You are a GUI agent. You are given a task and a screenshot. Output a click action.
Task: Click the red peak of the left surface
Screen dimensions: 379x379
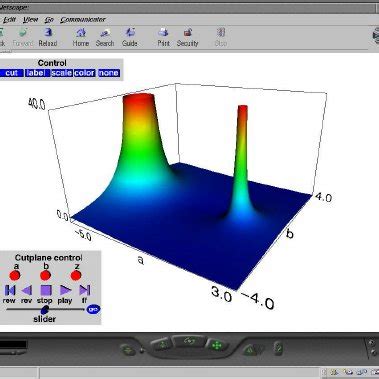(x=139, y=100)
